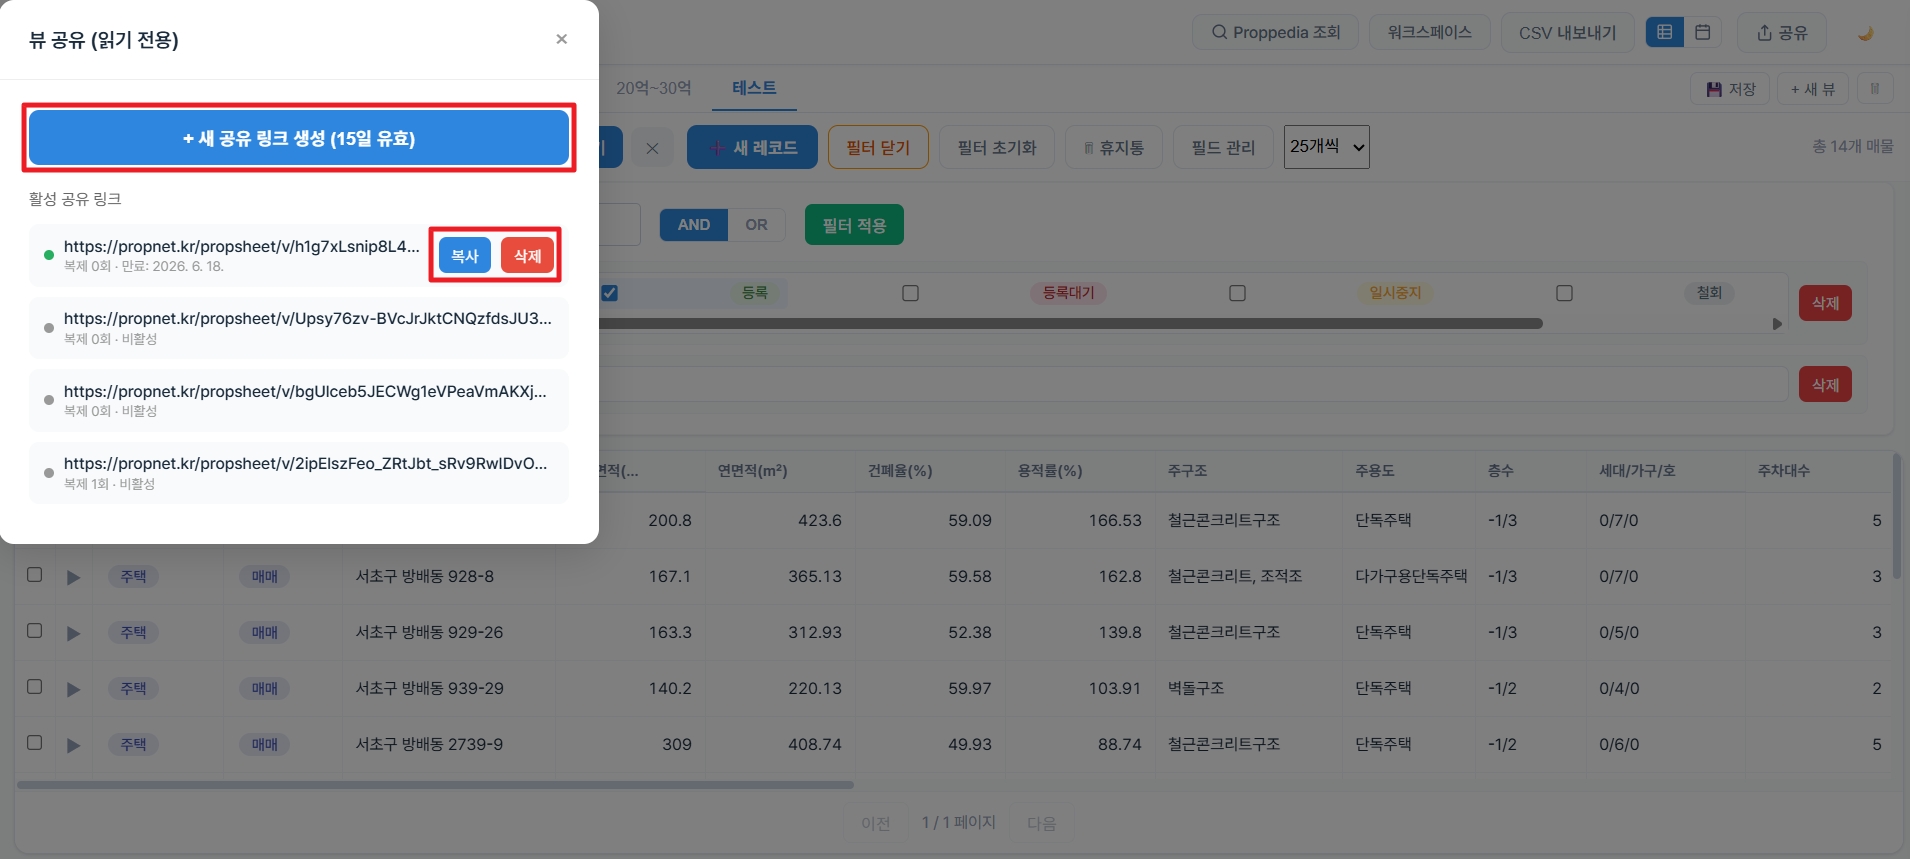Toggle dark mode moon icon

click(x=1865, y=33)
